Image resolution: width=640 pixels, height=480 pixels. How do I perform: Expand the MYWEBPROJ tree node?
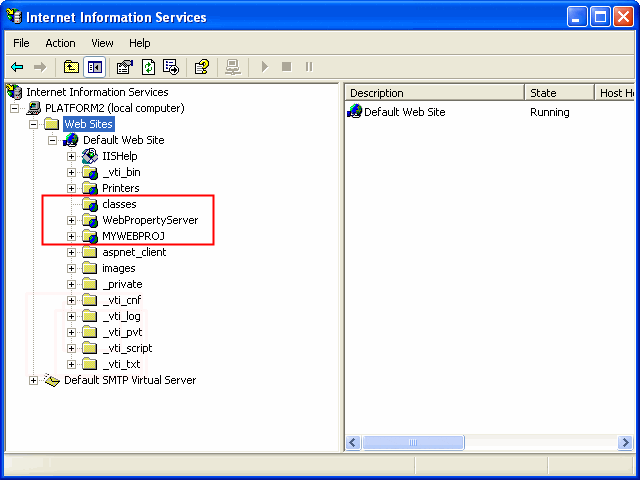point(71,236)
